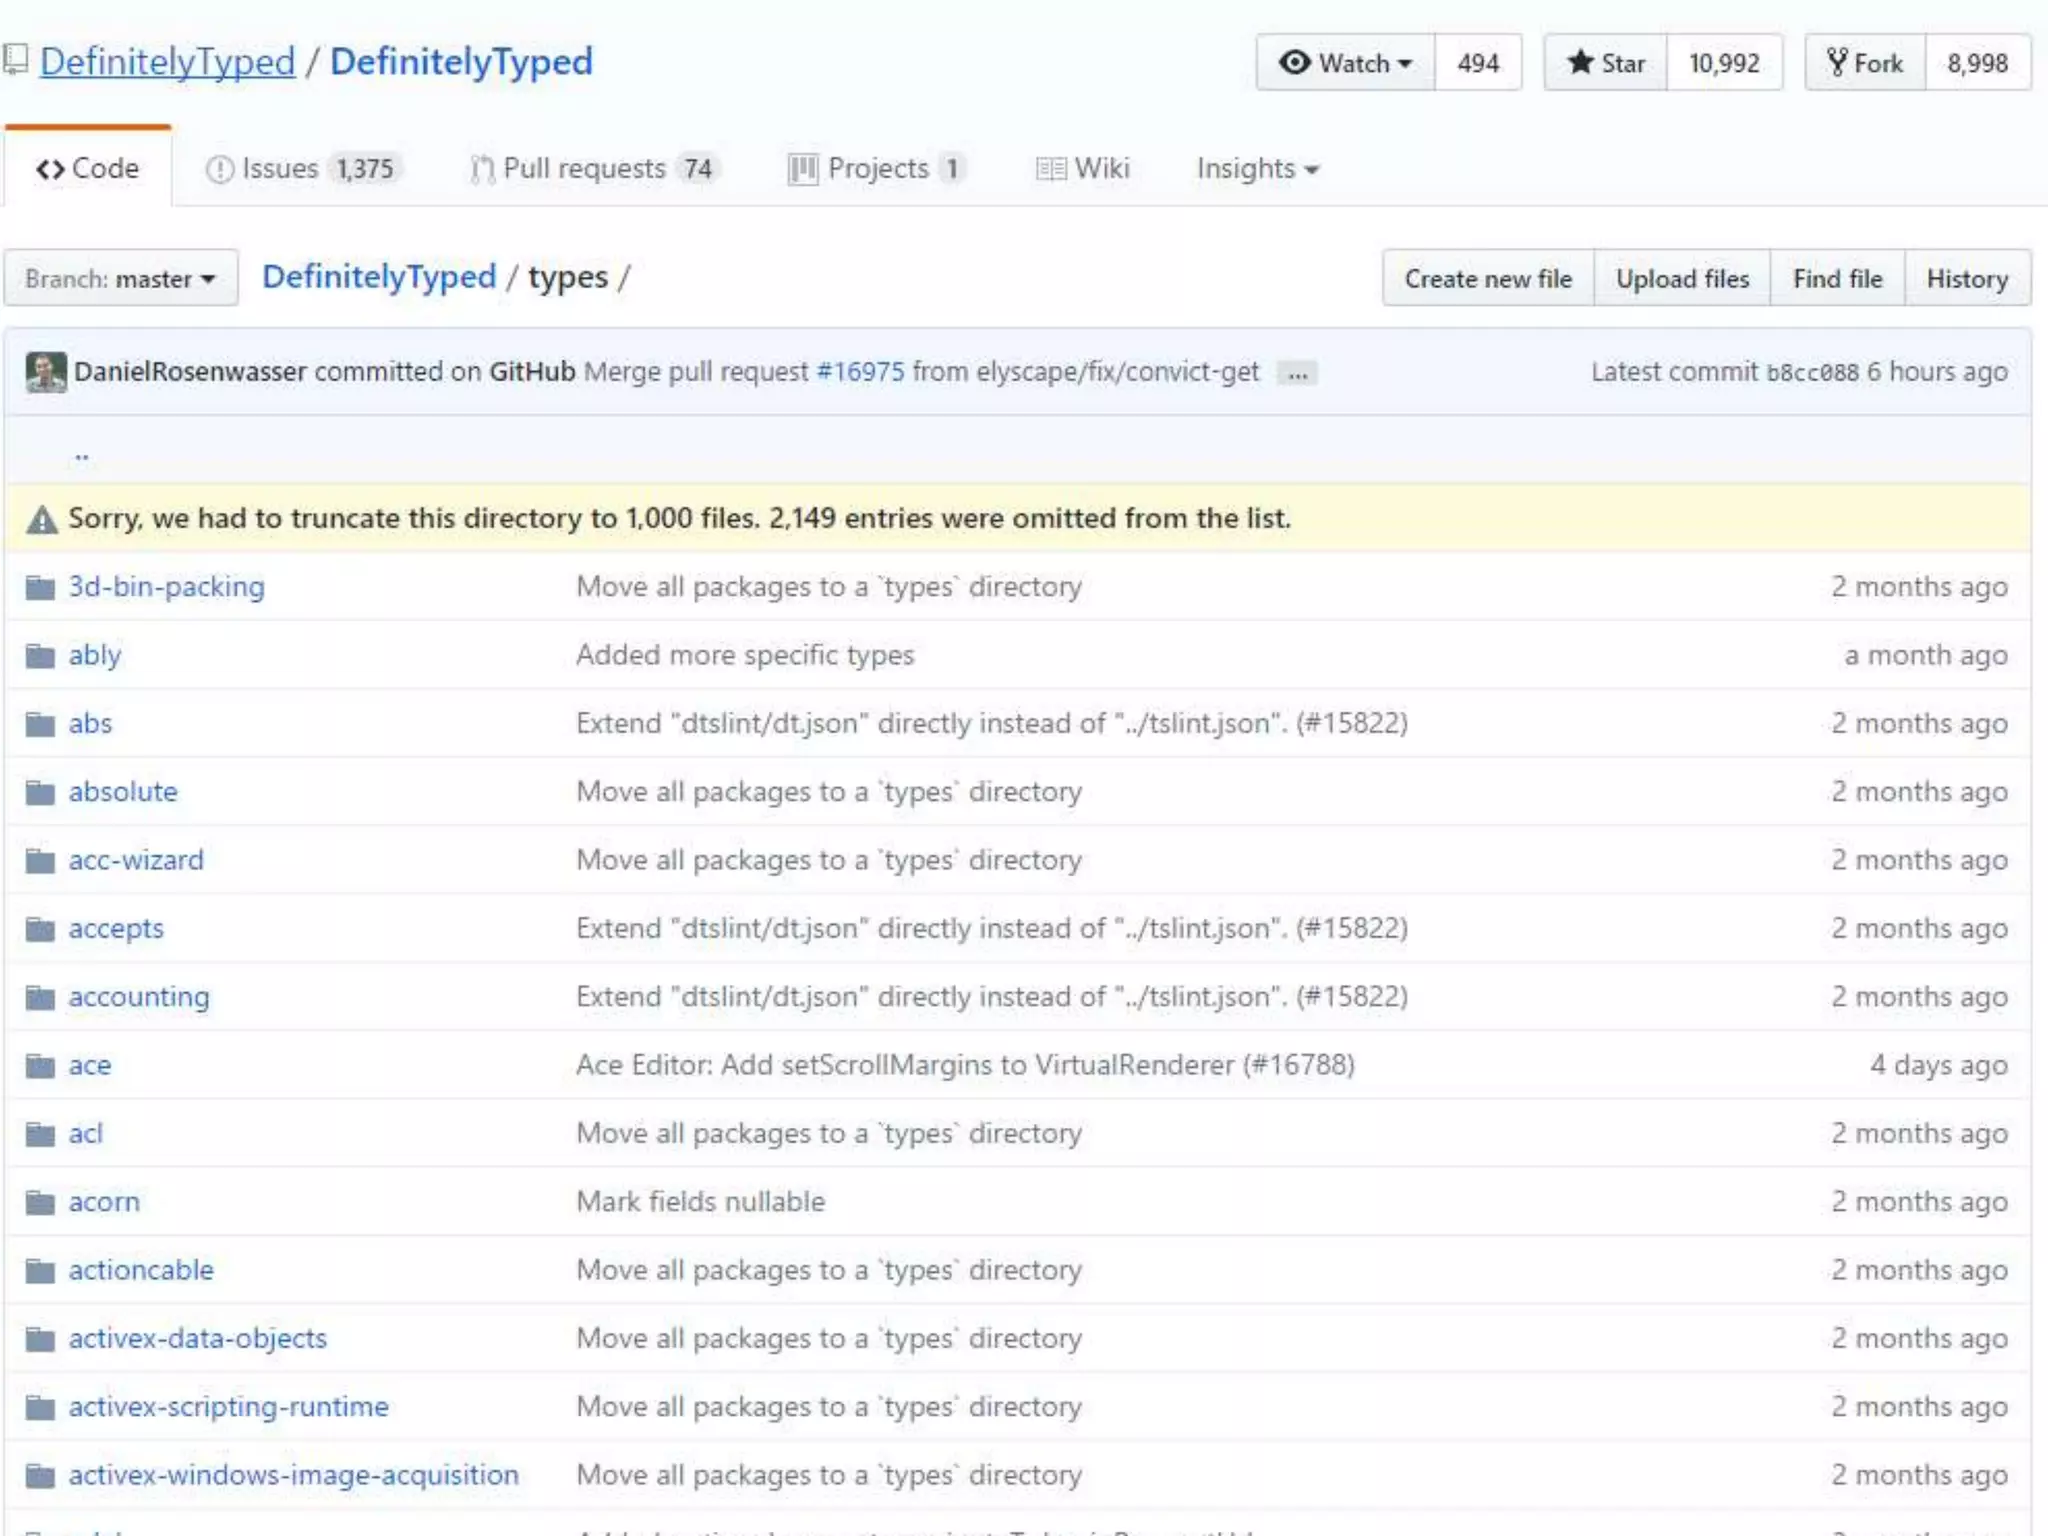
Task: Open the acl folder
Action: point(85,1133)
